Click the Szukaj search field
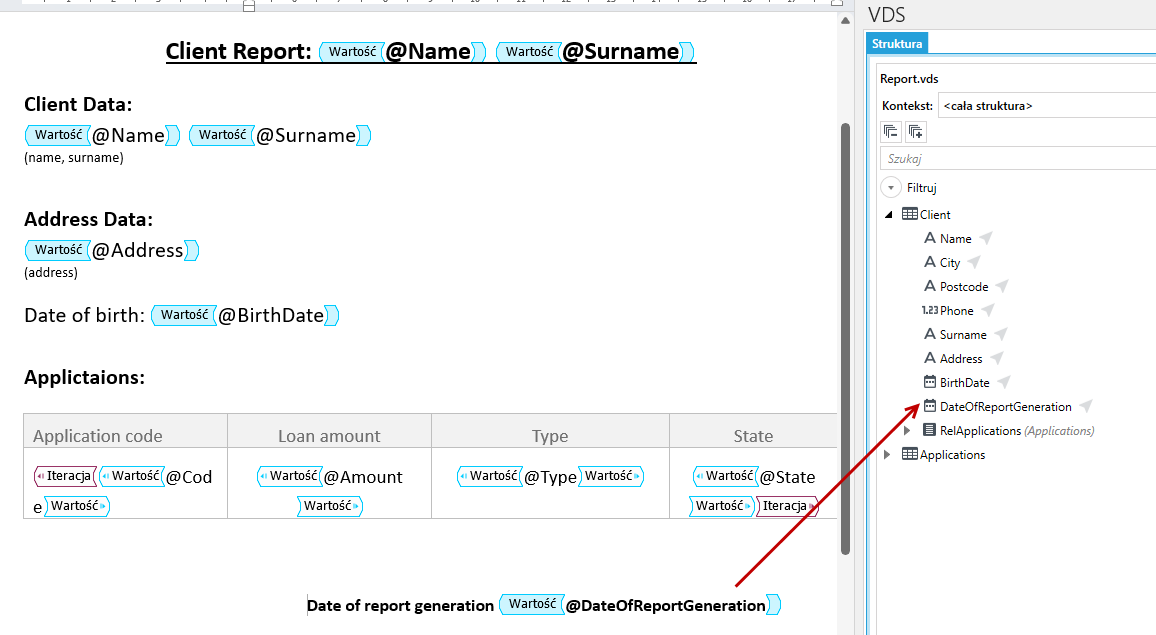Viewport: 1156px width, 635px height. [x=1018, y=159]
